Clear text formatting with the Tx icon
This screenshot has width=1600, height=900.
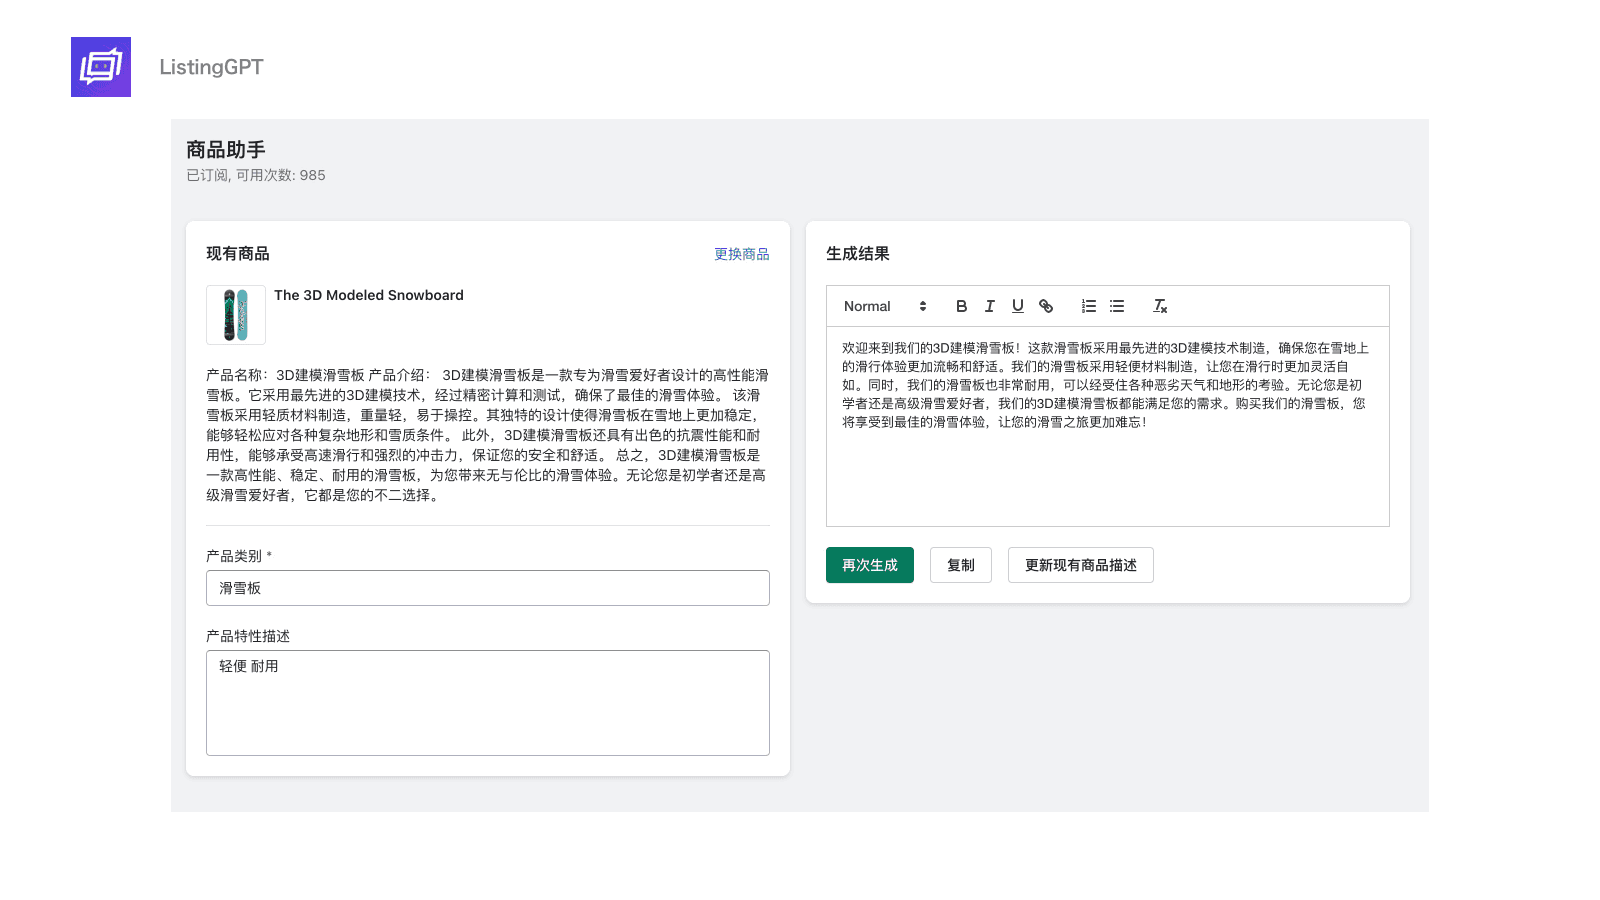pyautogui.click(x=1159, y=306)
